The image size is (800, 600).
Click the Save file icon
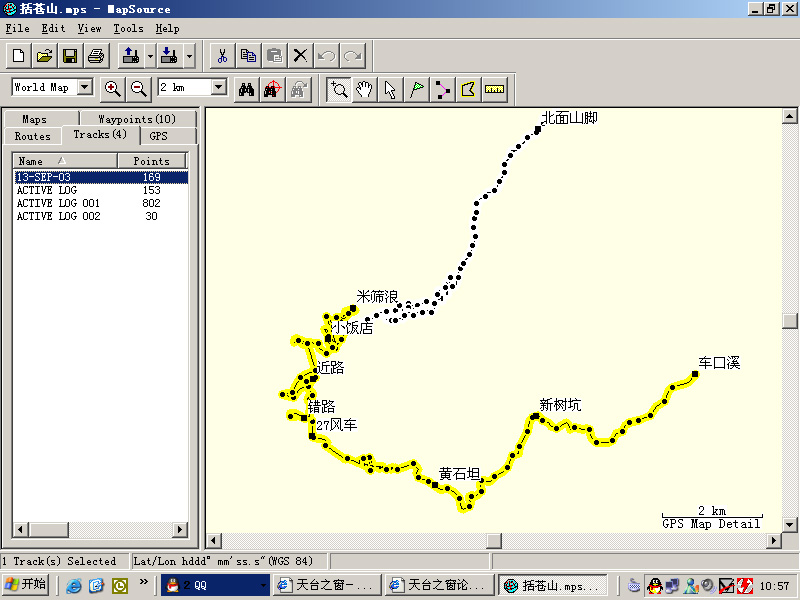pyautogui.click(x=70, y=55)
